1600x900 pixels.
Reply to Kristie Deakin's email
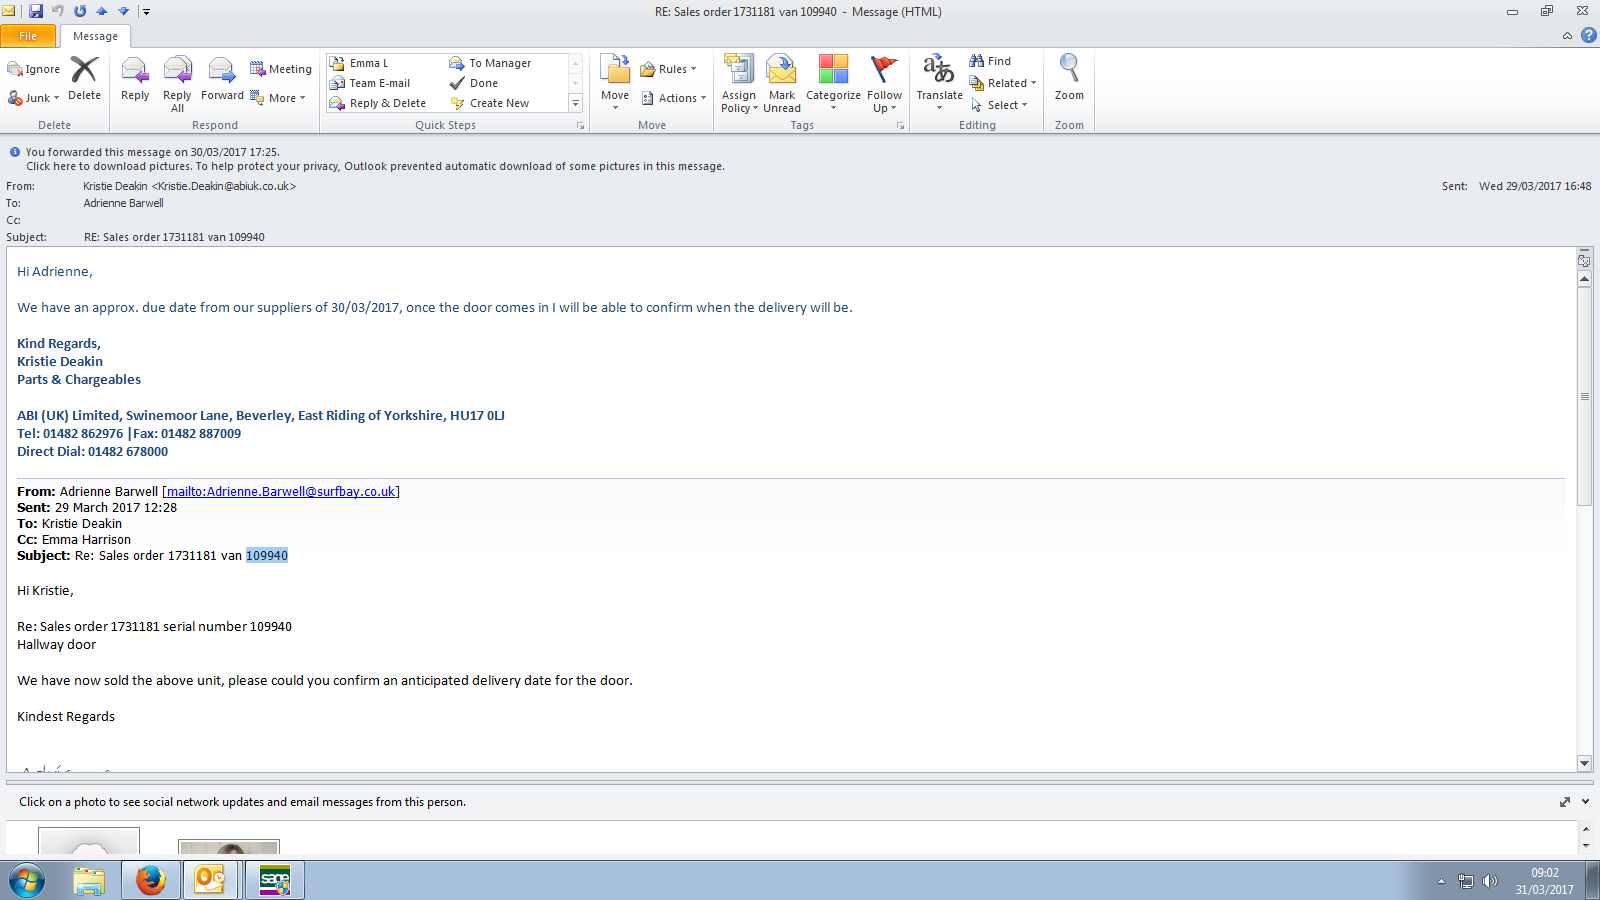coord(135,79)
